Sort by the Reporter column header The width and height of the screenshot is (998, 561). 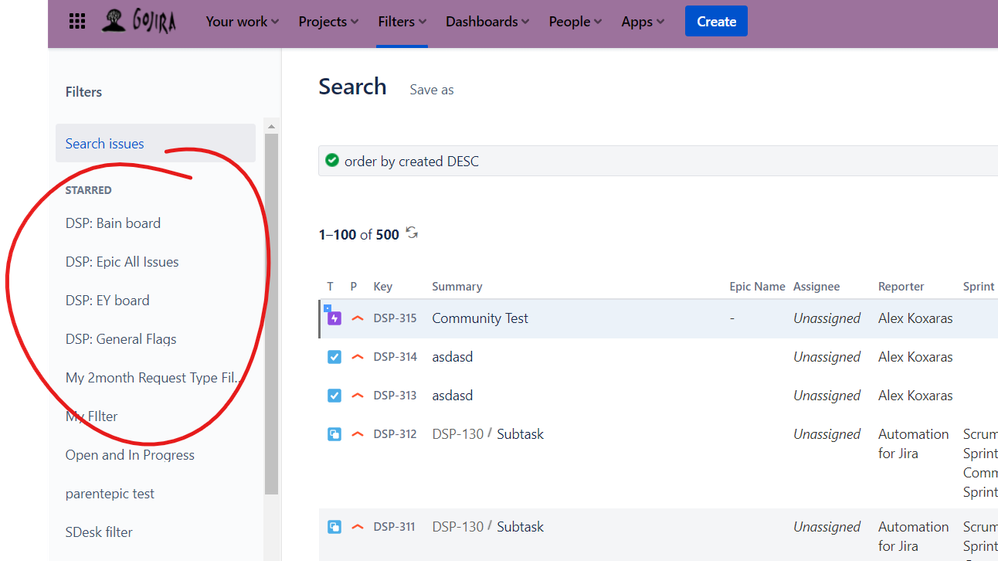[901, 287]
